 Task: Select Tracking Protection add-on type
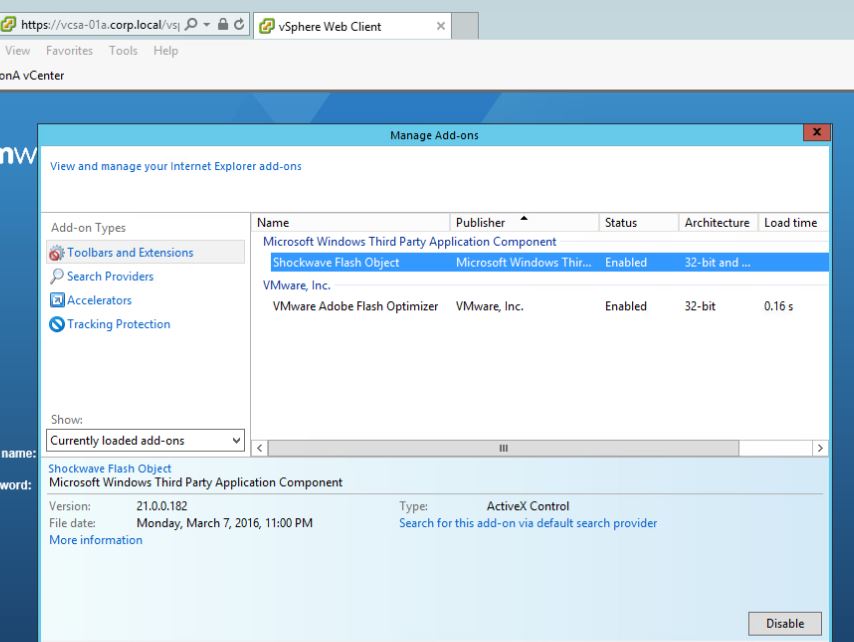(x=118, y=324)
